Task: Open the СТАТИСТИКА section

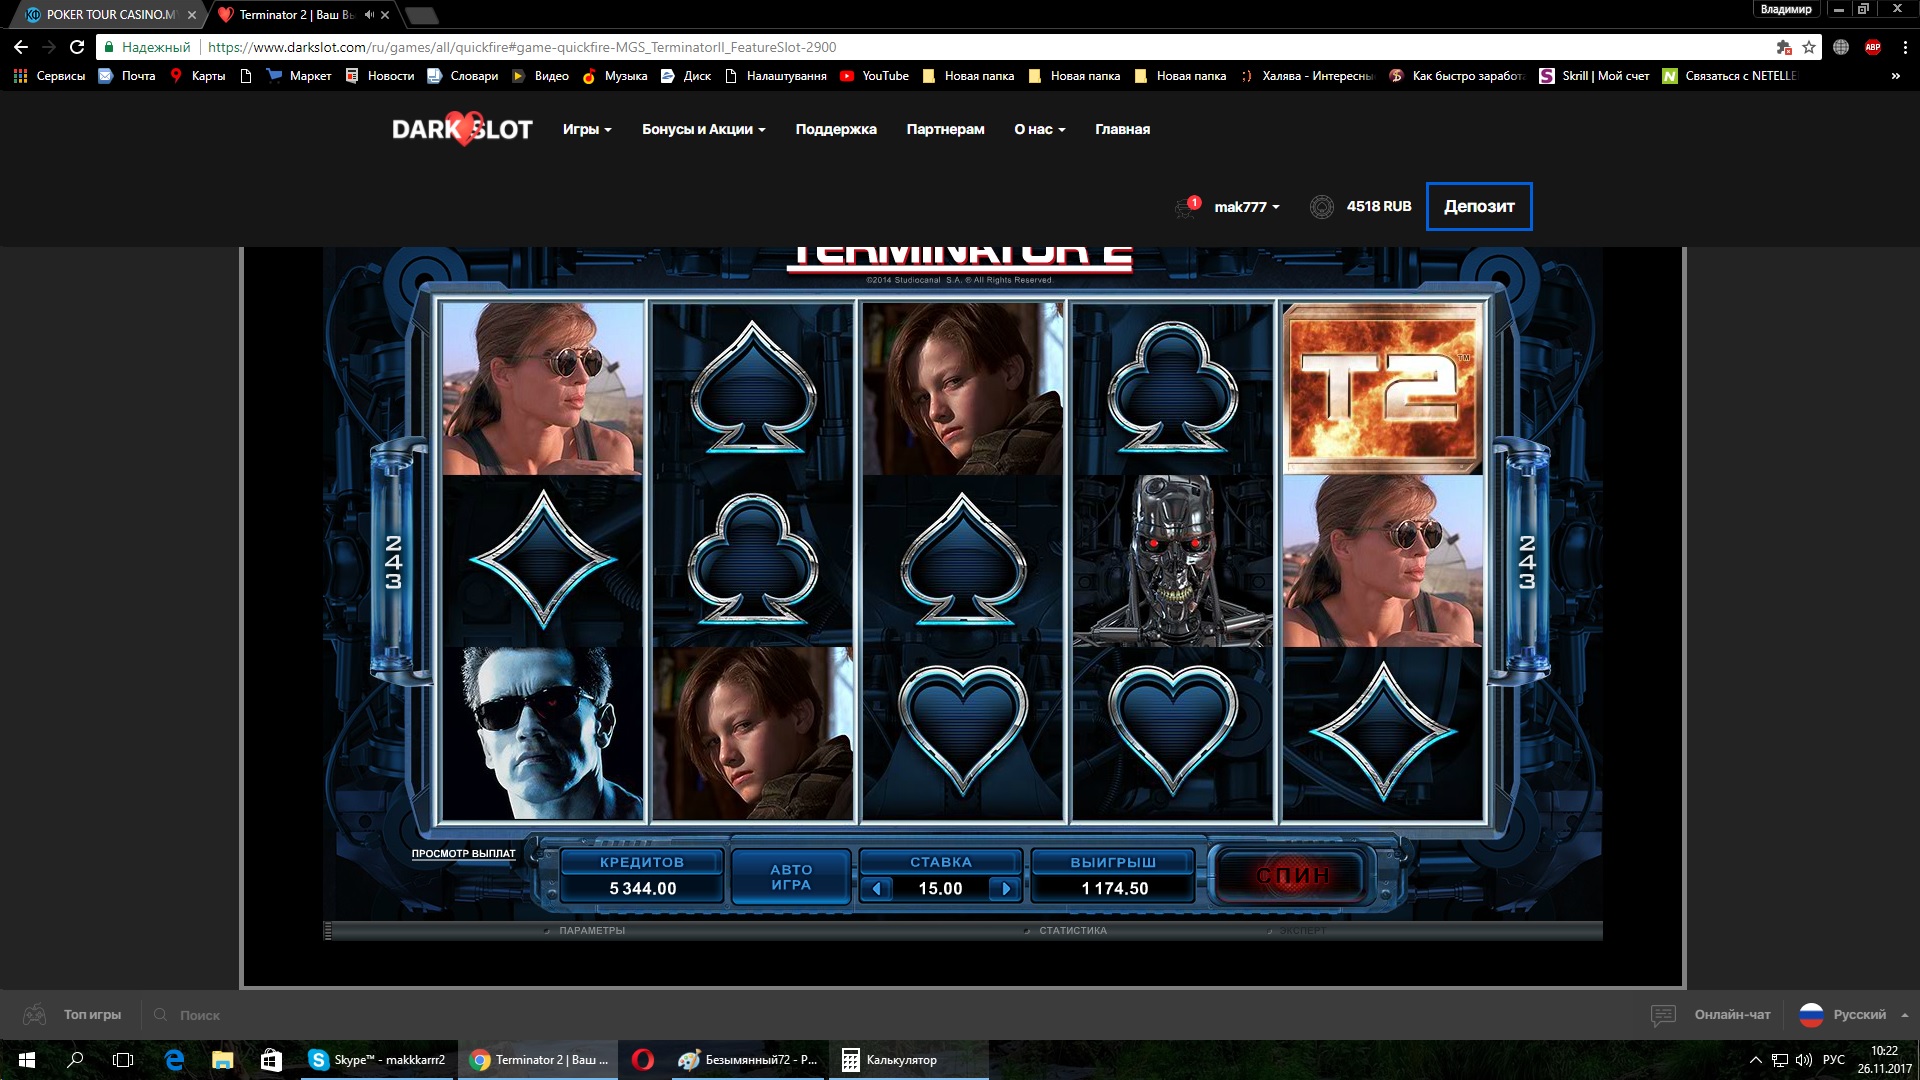Action: (1072, 931)
